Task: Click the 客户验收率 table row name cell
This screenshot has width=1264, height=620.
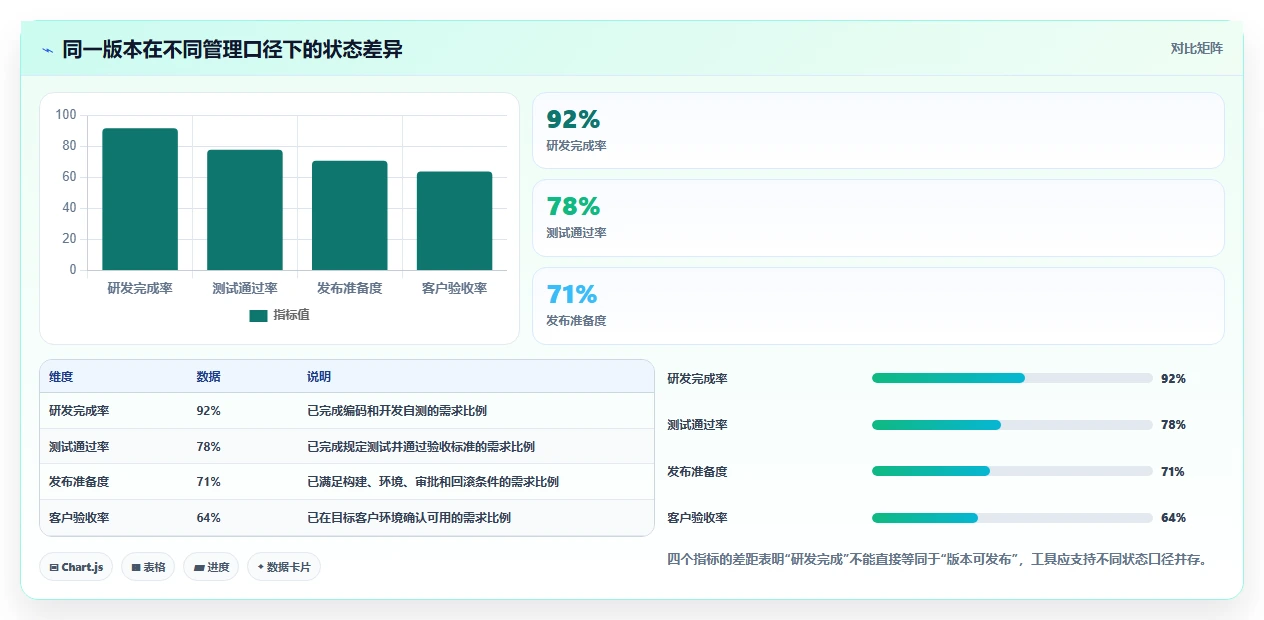Action: 79,518
